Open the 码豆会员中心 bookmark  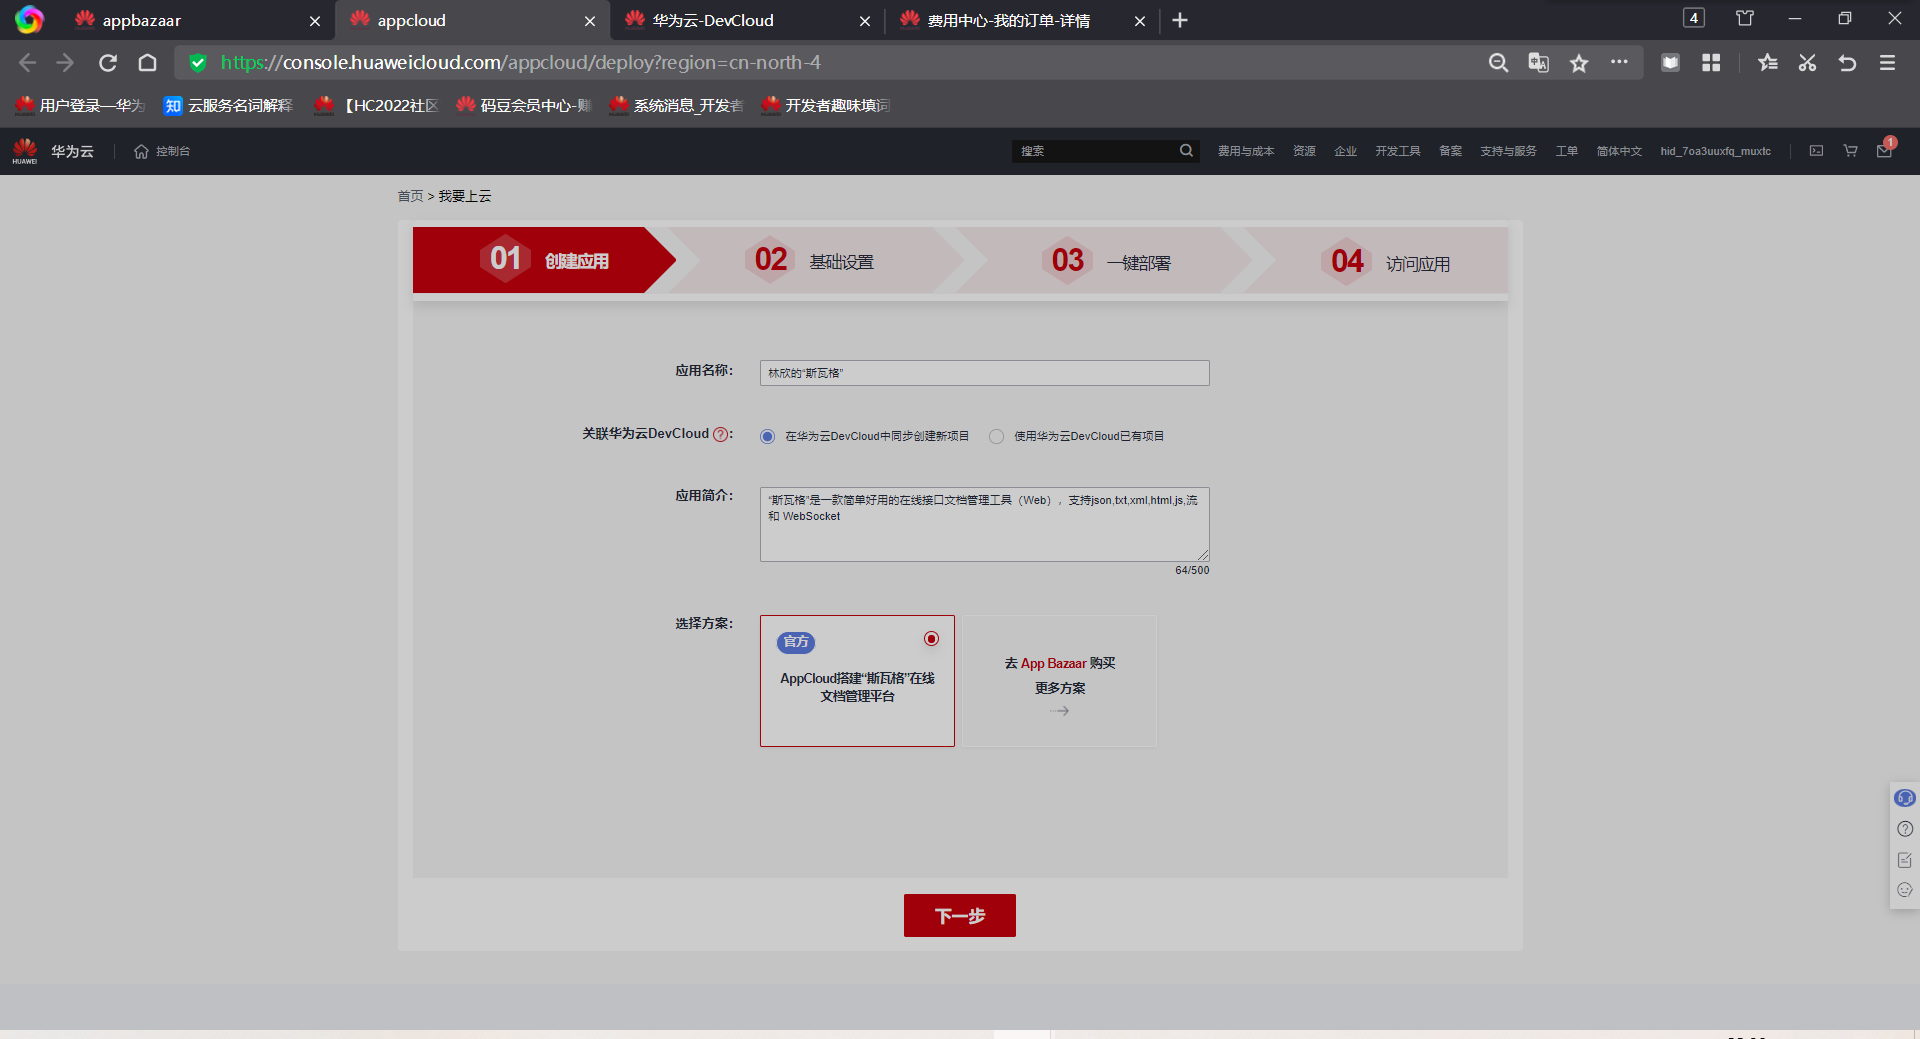pyautogui.click(x=524, y=105)
